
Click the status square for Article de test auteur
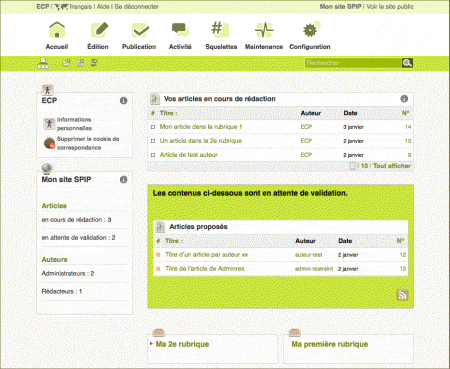(153, 155)
